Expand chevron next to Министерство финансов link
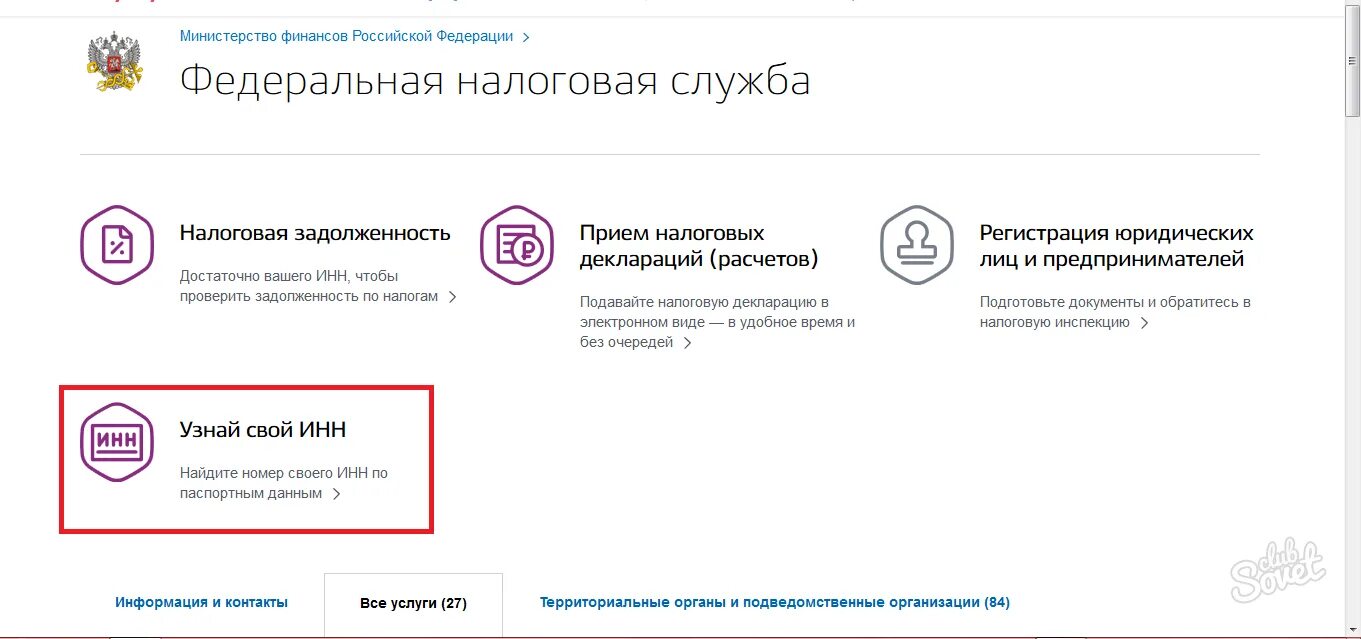 526,37
